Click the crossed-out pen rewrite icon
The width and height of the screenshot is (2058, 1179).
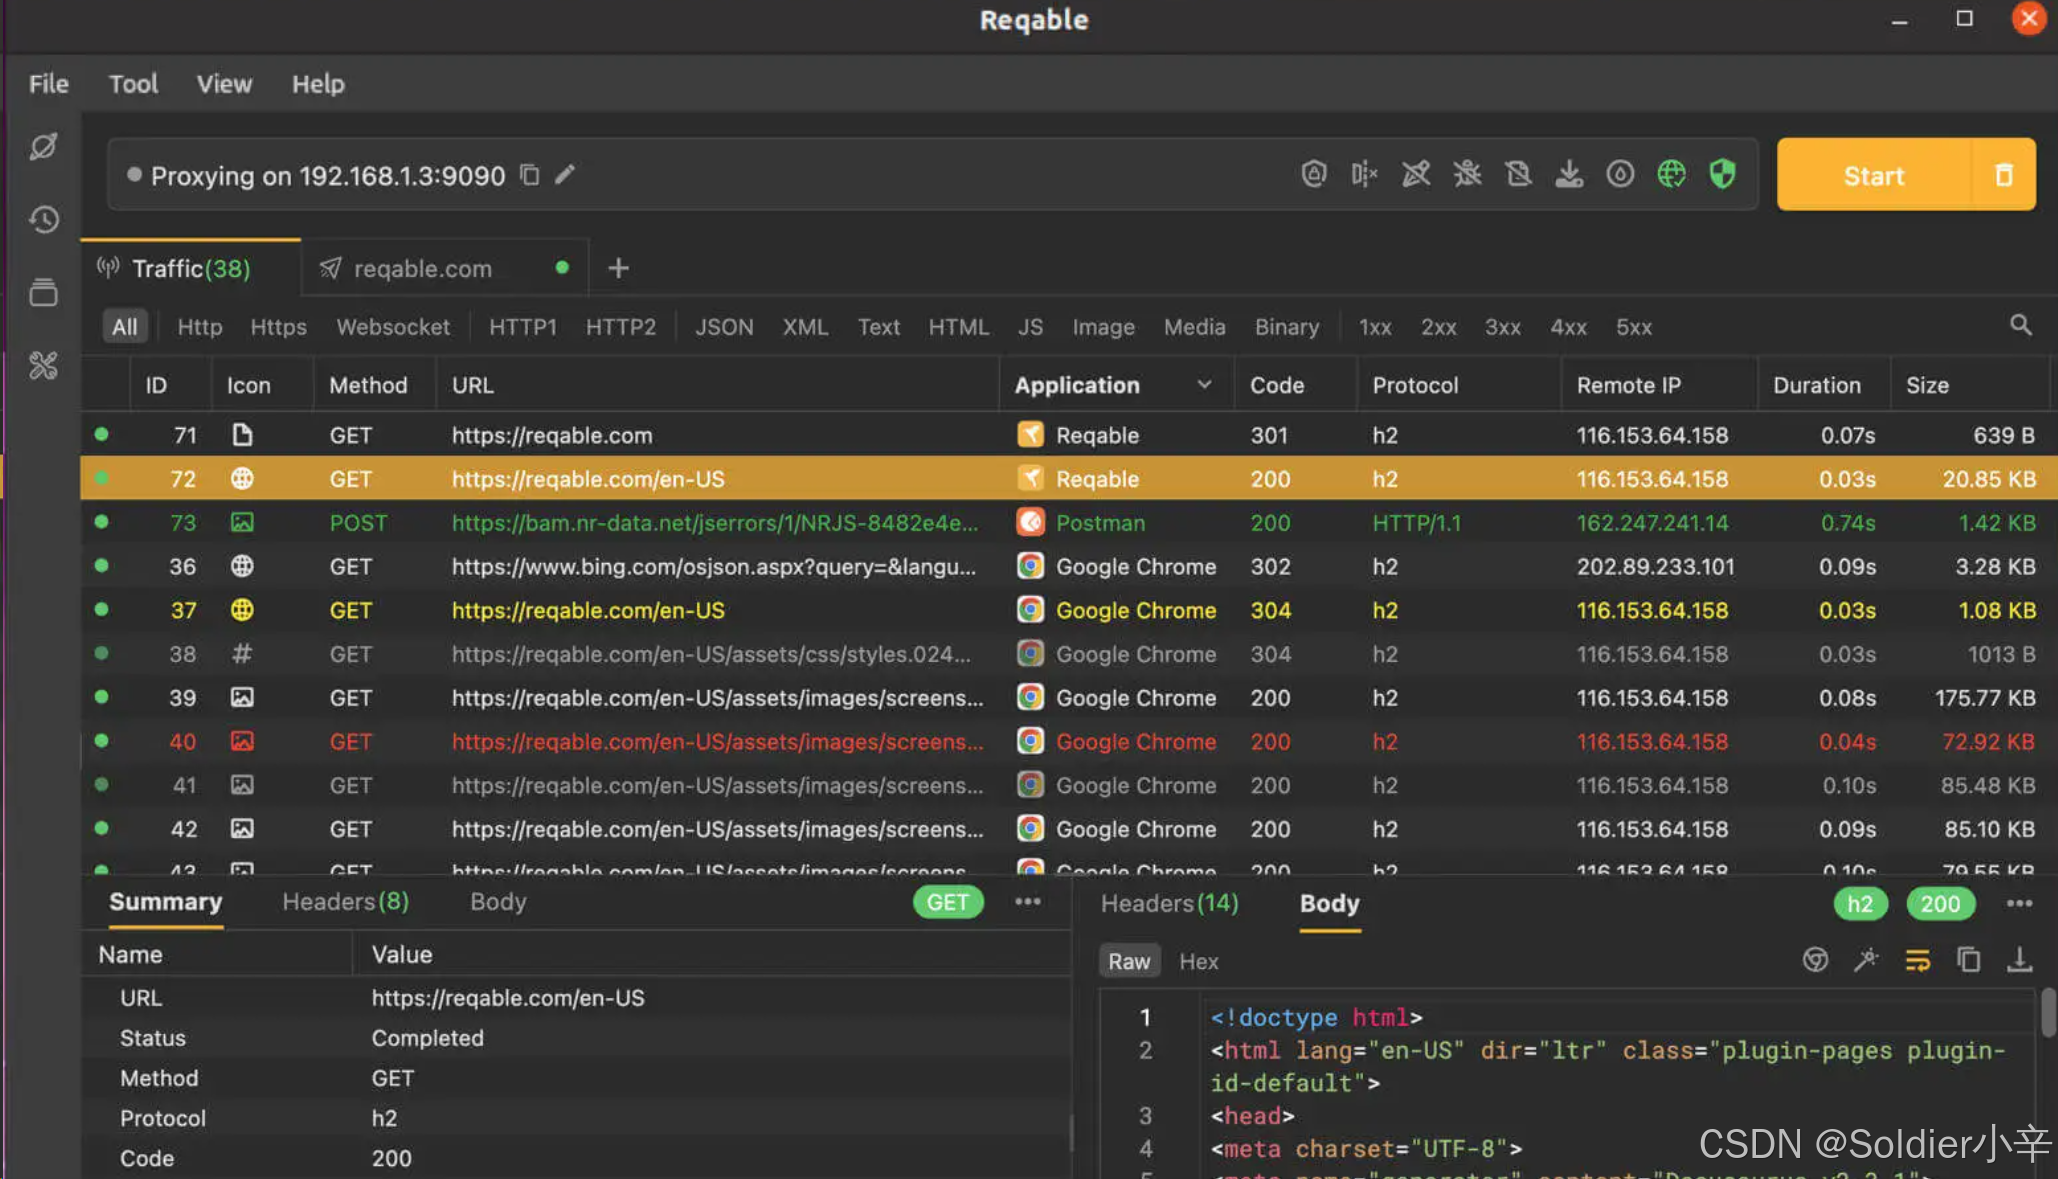point(1416,174)
